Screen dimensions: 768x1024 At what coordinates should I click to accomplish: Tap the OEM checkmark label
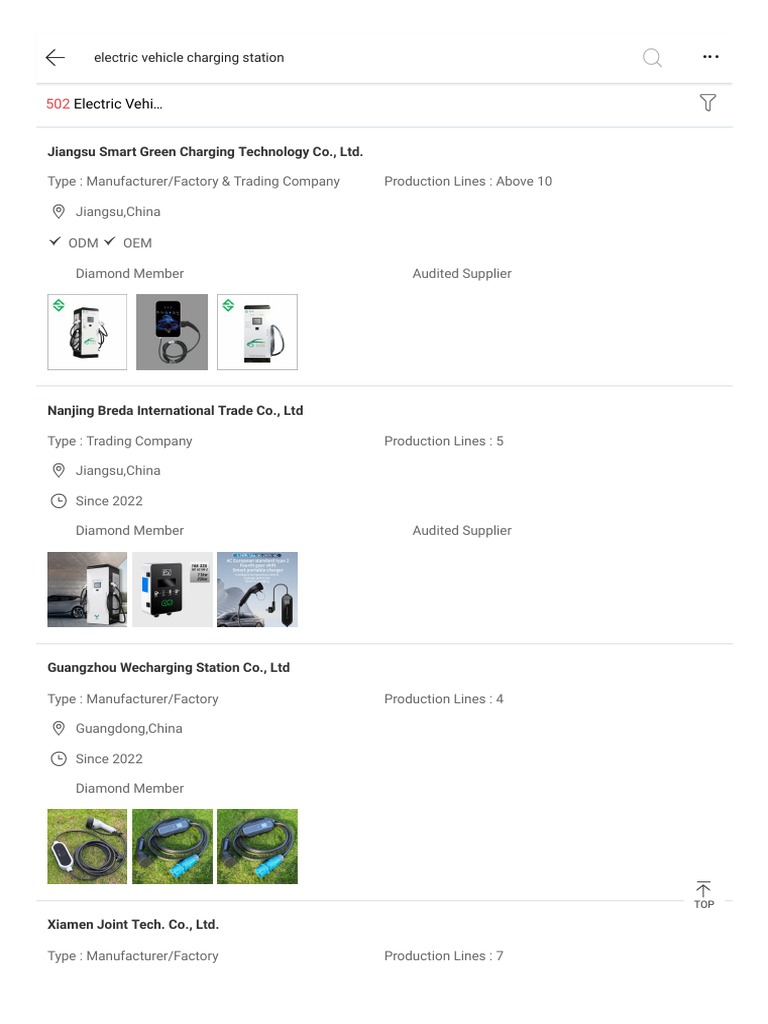tap(128, 242)
